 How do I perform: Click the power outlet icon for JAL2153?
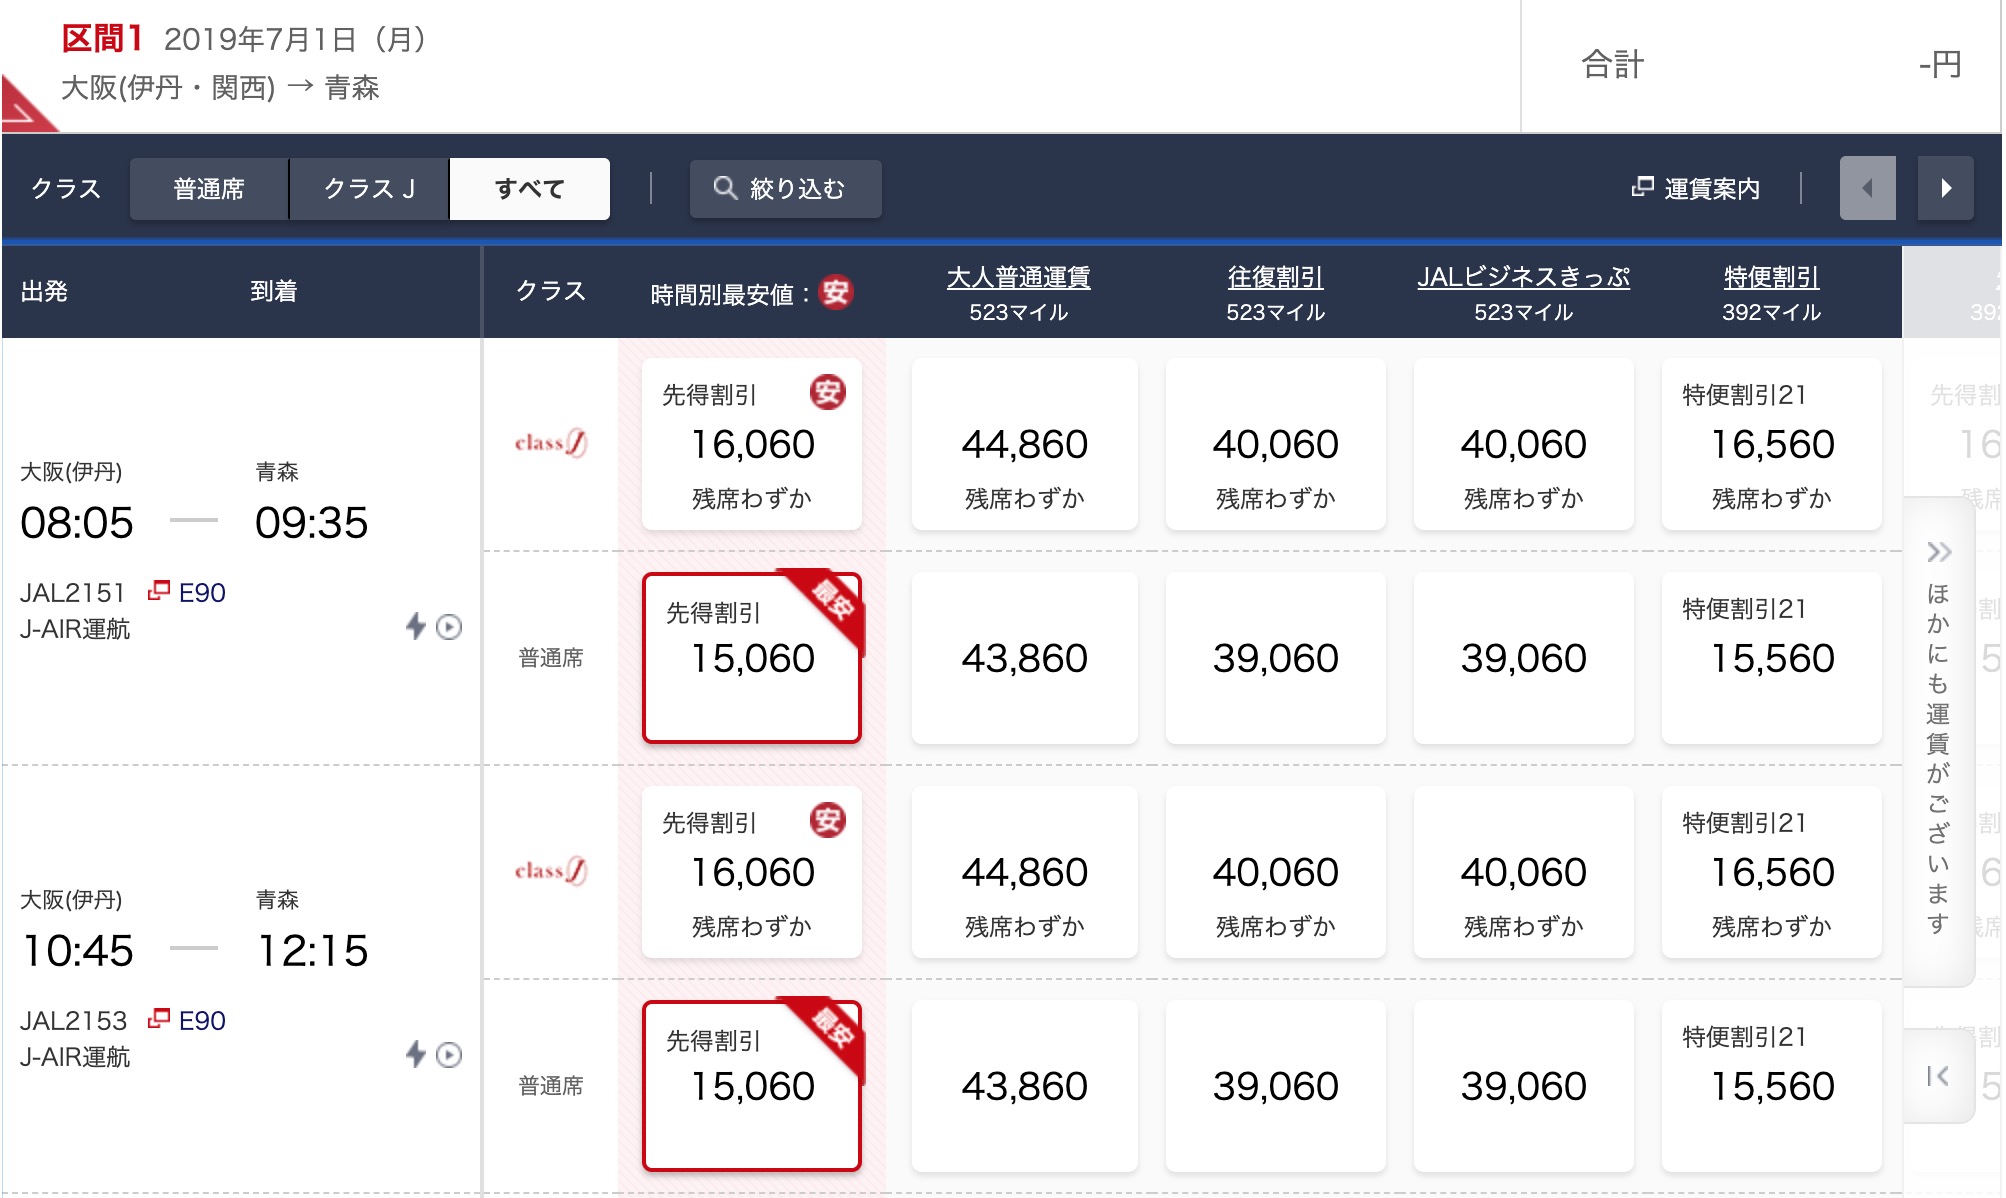tap(416, 1054)
